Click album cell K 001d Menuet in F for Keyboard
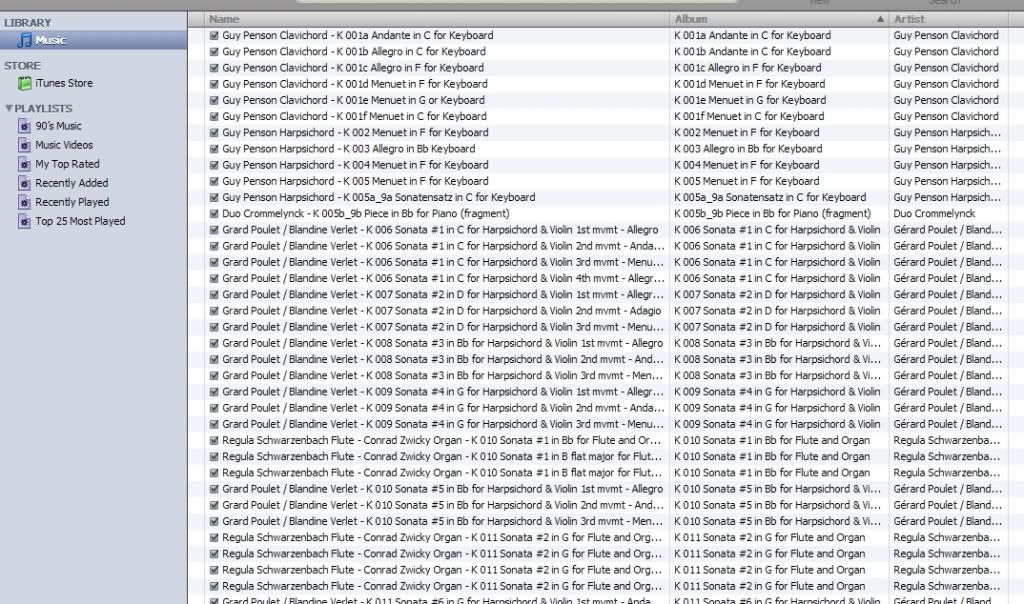 [750, 84]
